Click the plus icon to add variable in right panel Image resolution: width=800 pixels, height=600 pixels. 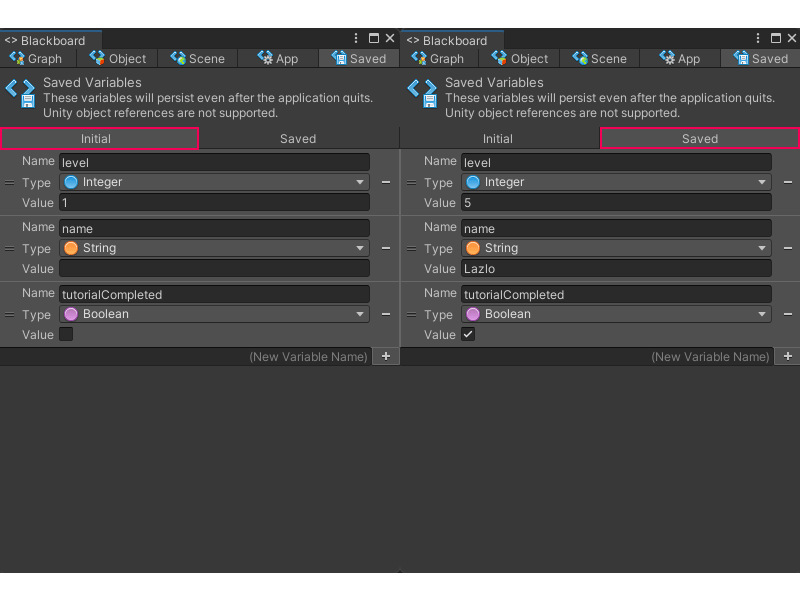[788, 356]
